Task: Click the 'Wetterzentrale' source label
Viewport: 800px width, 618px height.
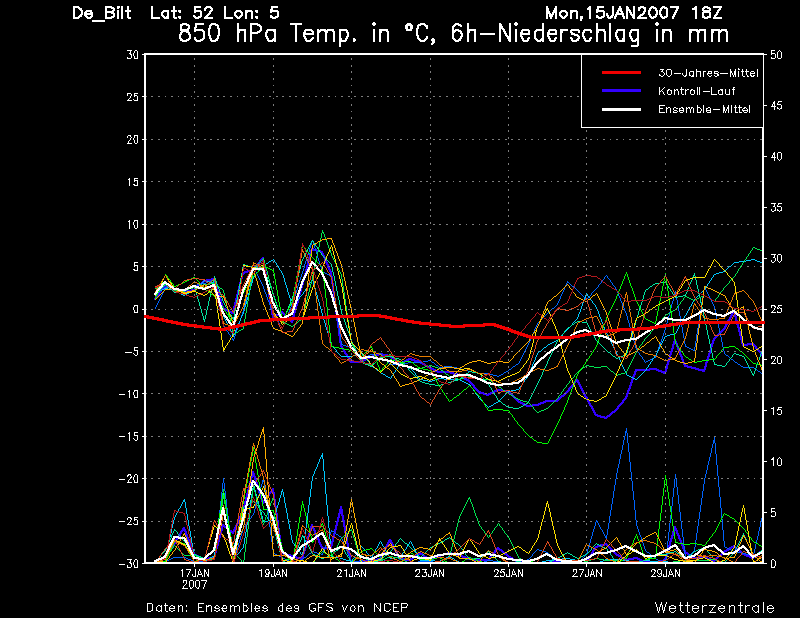Action: click(715, 608)
